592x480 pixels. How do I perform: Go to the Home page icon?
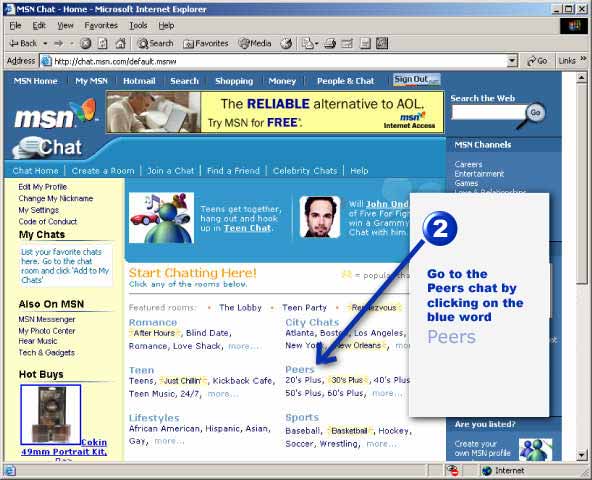(x=120, y=43)
